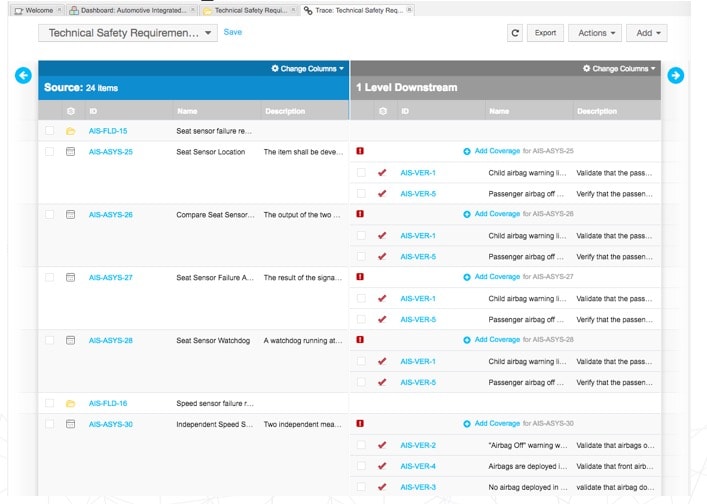
Task: Click the 'Seat Sensor Watchdog' name cell
Action: pyautogui.click(x=213, y=340)
